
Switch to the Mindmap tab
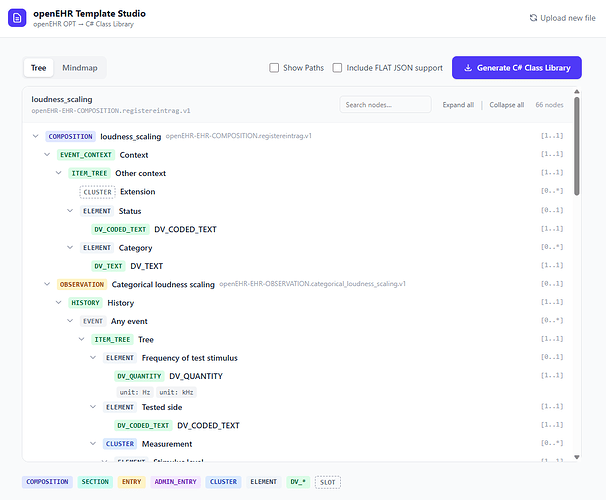(x=80, y=68)
